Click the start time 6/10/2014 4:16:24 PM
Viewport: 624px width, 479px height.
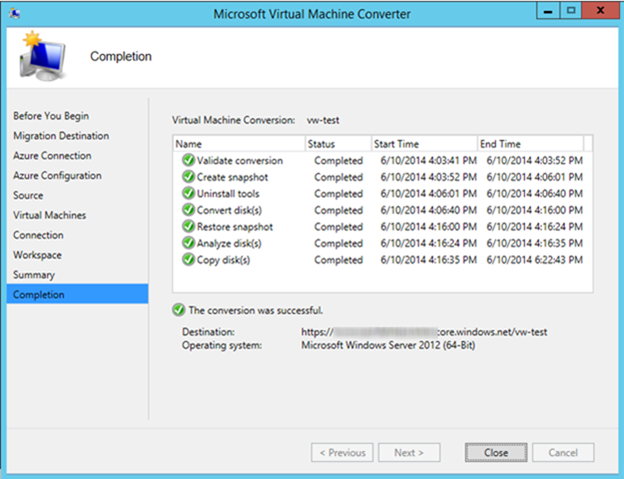pos(428,243)
